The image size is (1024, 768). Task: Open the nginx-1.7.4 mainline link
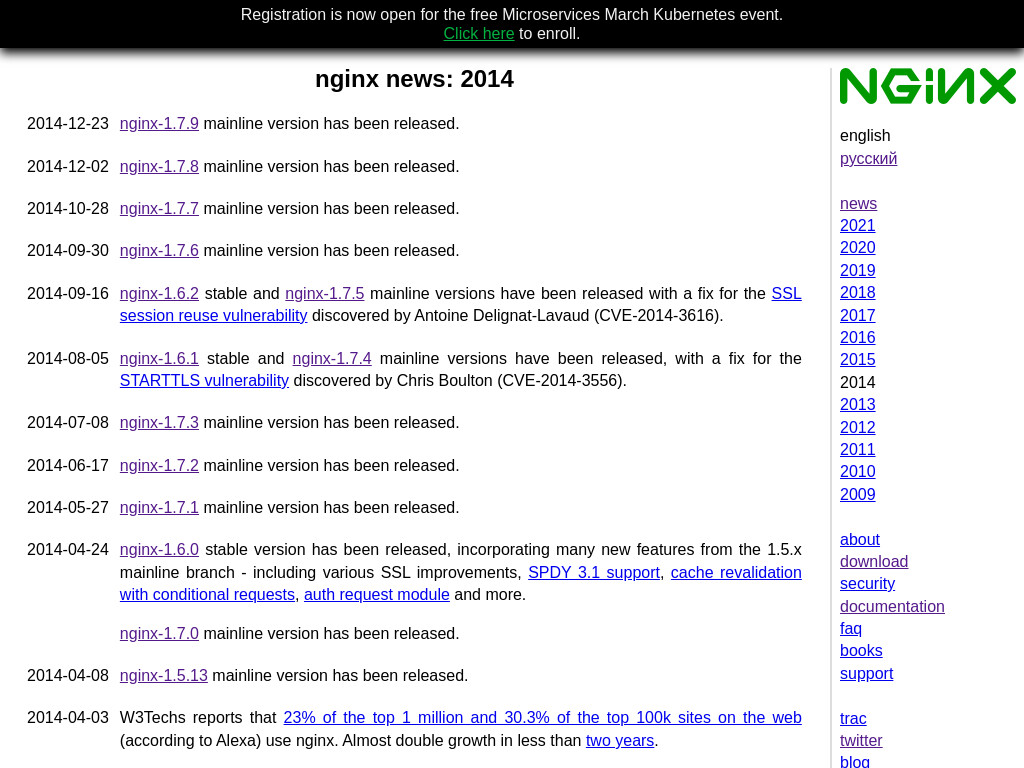[x=332, y=359]
